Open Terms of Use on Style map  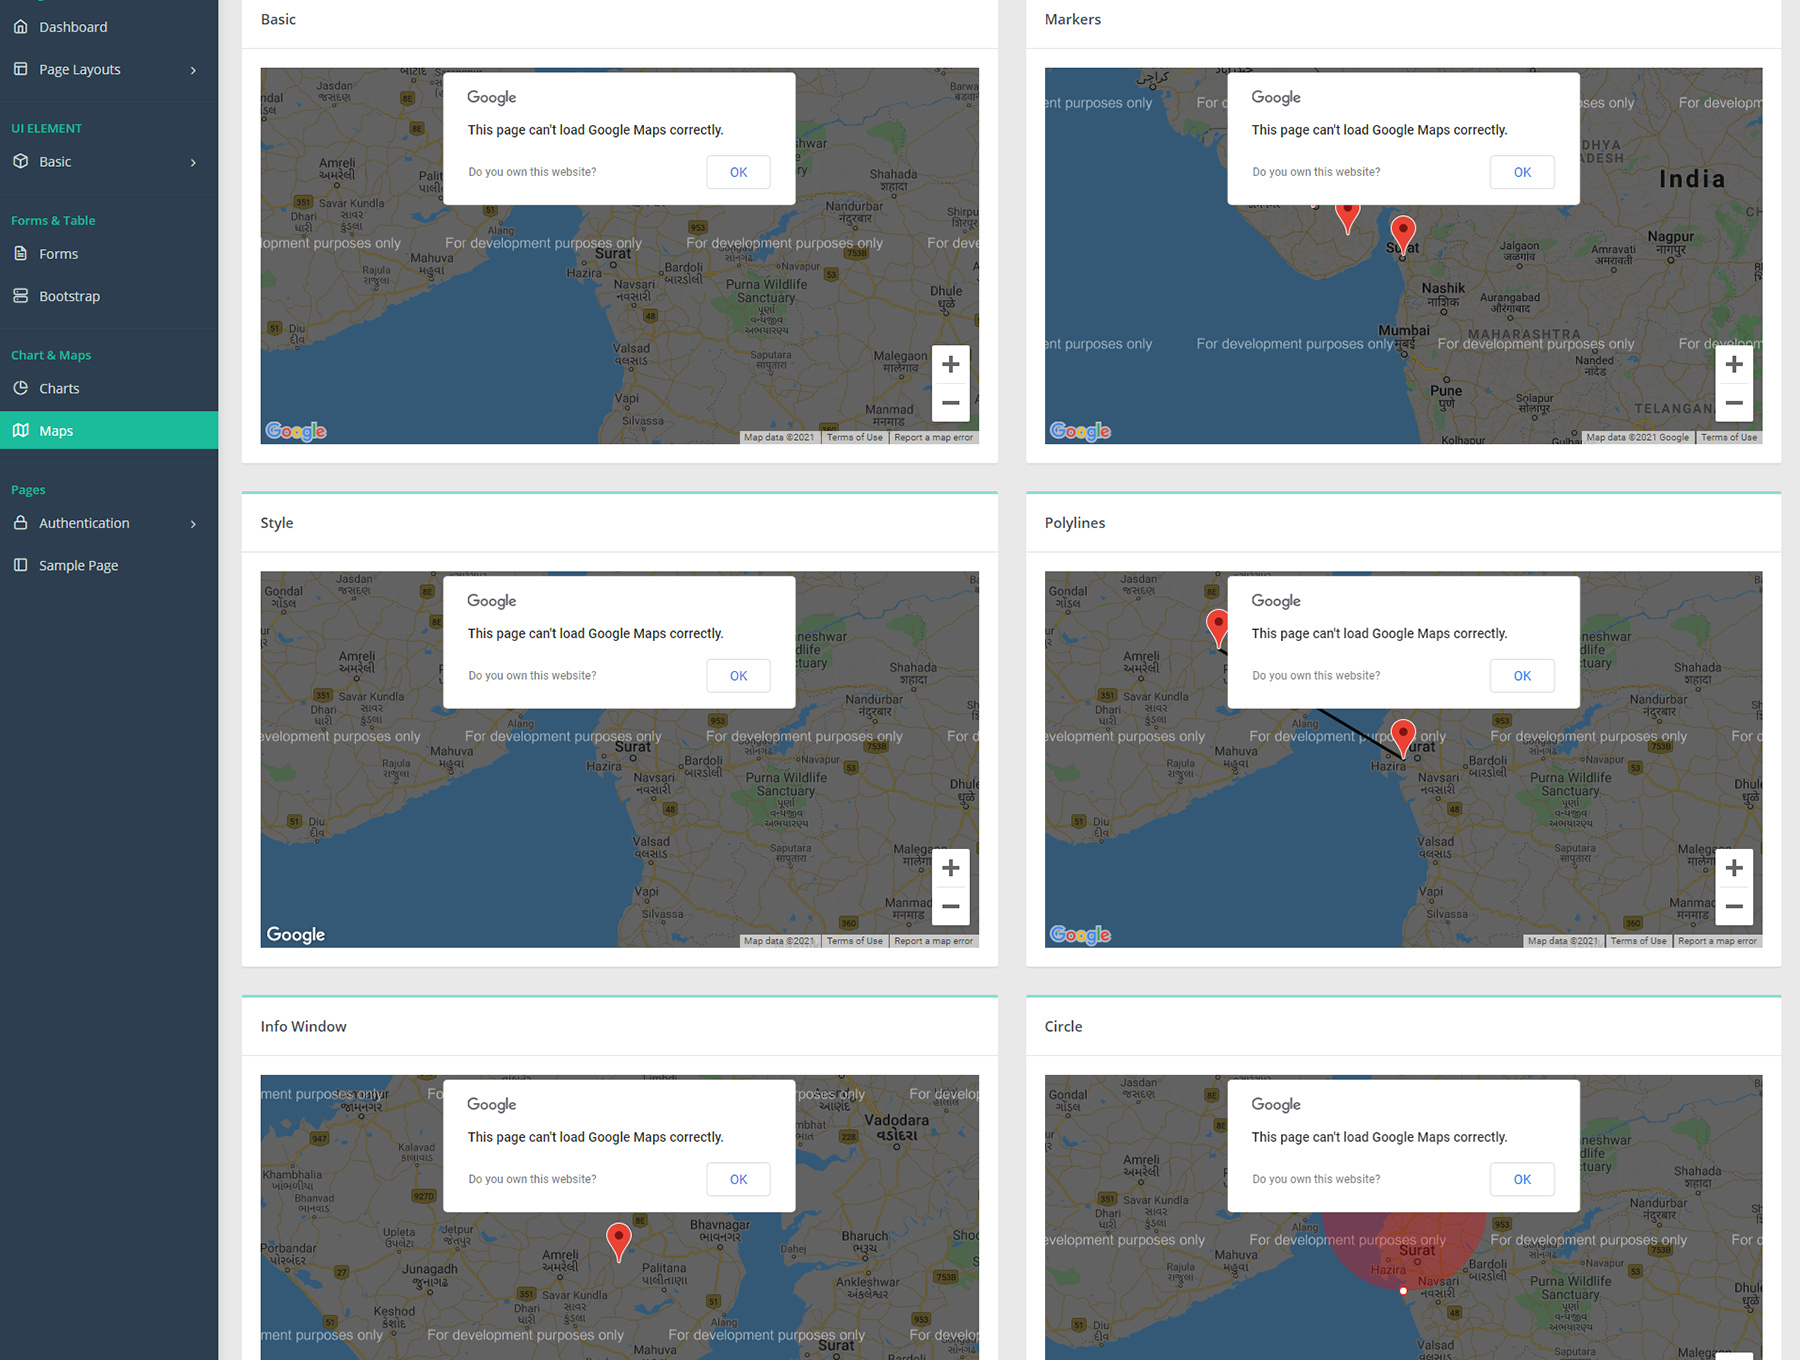854,941
